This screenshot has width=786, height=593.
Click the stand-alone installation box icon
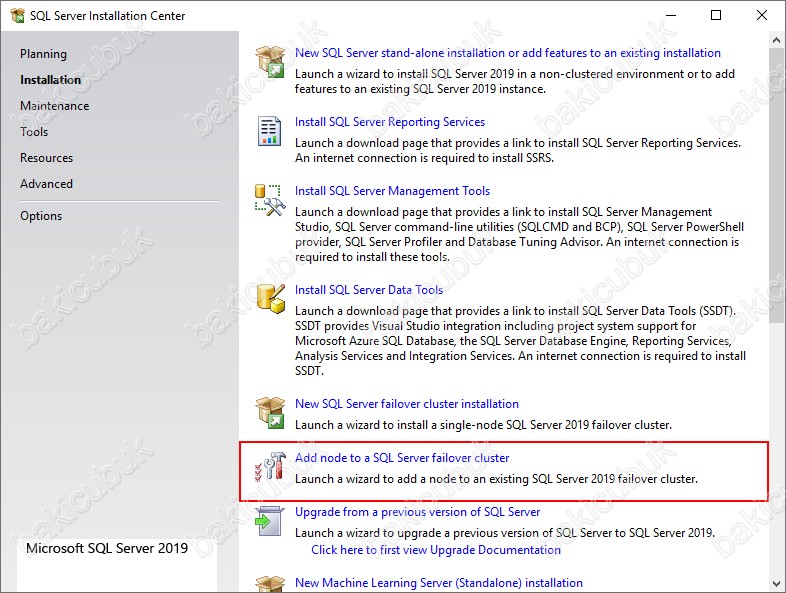270,62
